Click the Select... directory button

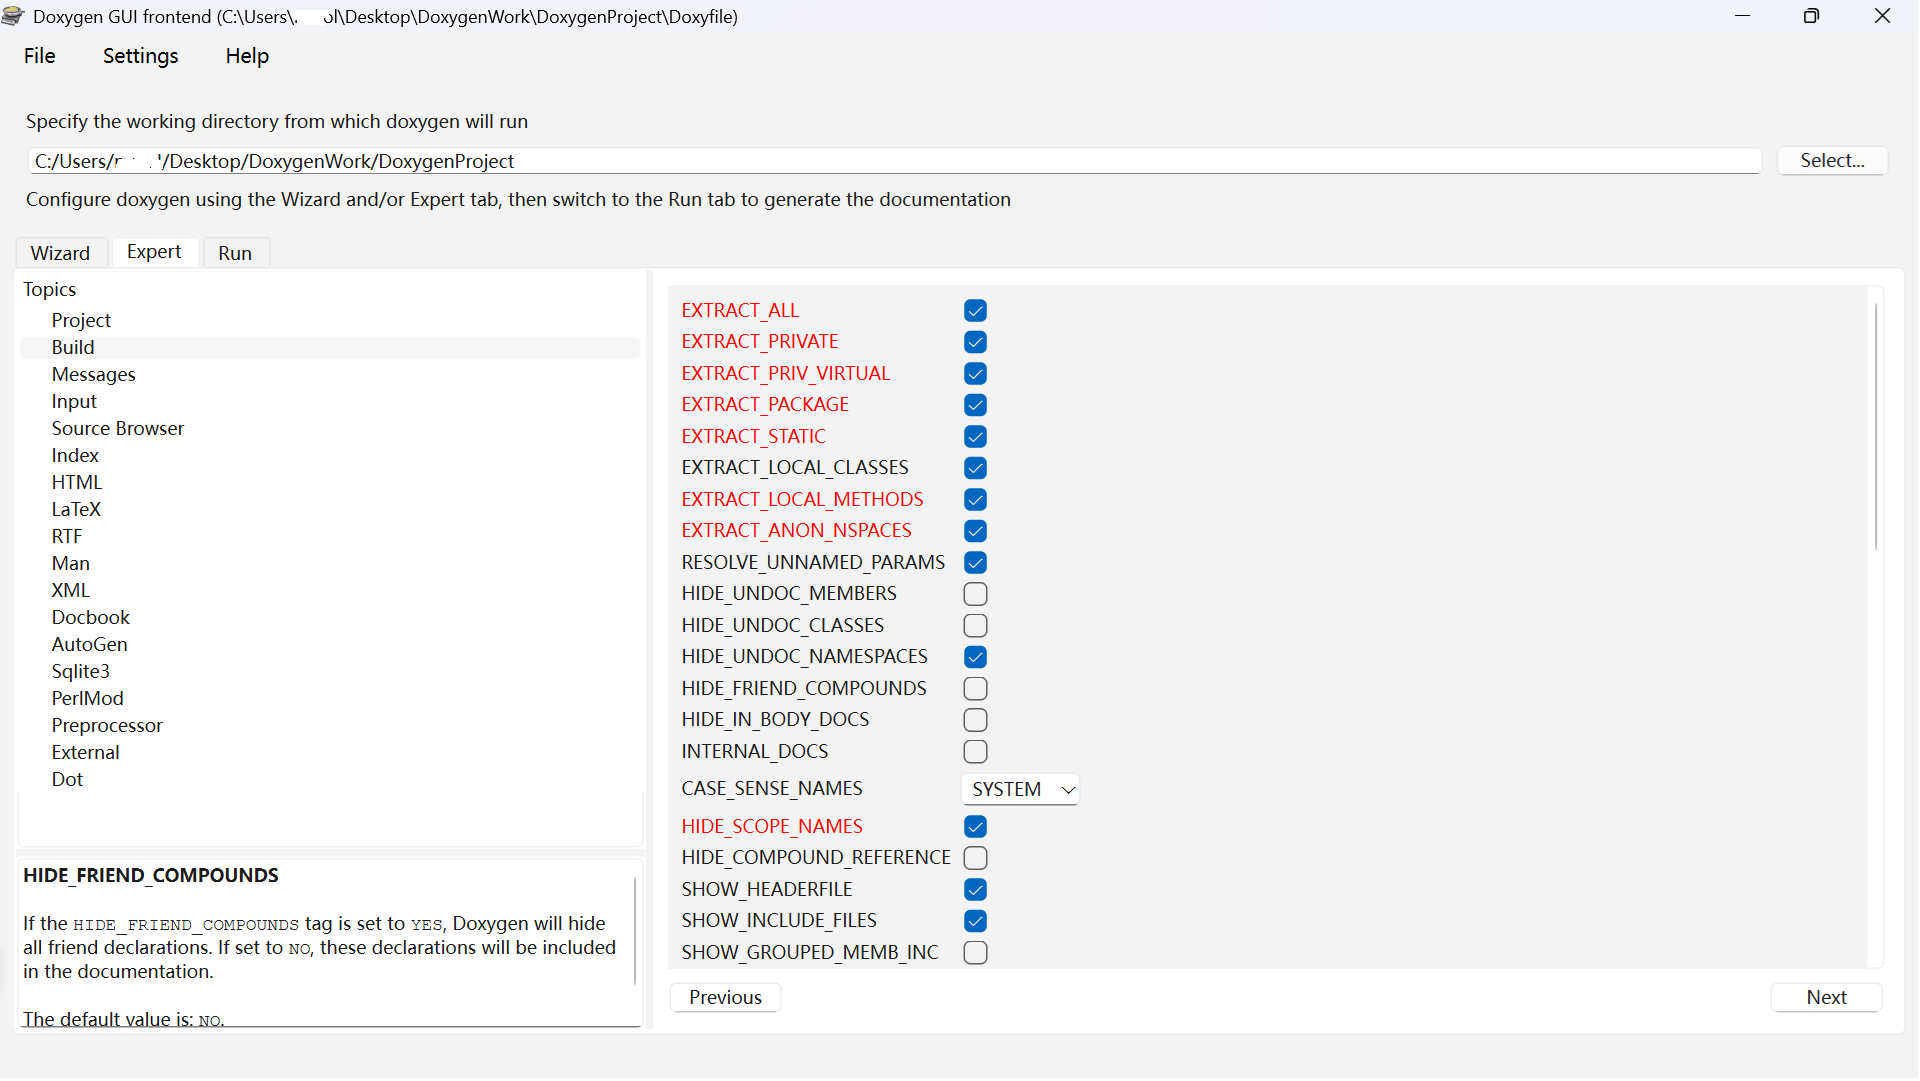coord(1832,161)
